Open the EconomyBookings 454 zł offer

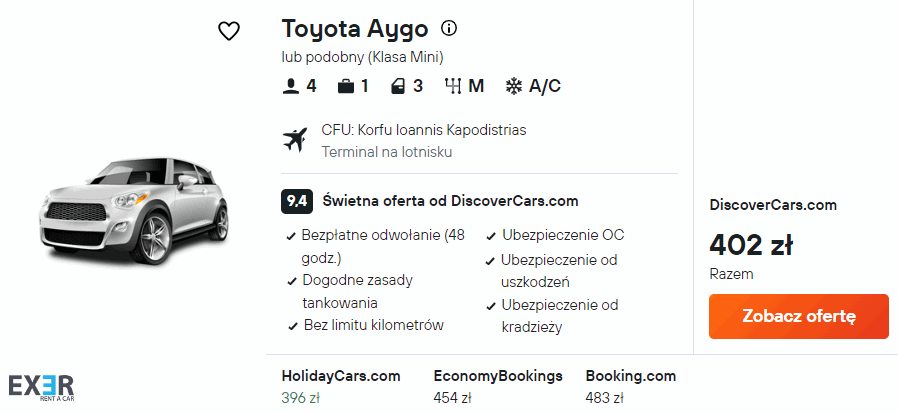click(497, 386)
